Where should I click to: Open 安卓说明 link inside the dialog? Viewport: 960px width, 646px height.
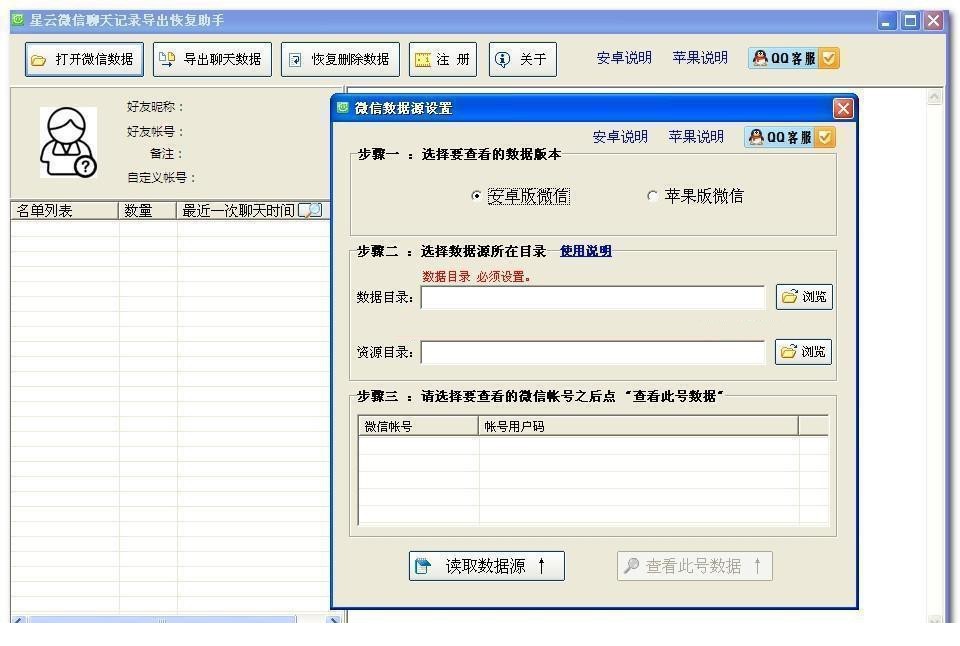[620, 137]
